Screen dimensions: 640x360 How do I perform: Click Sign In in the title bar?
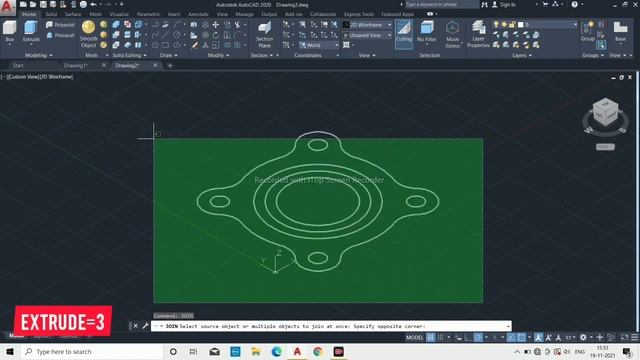pos(503,4)
